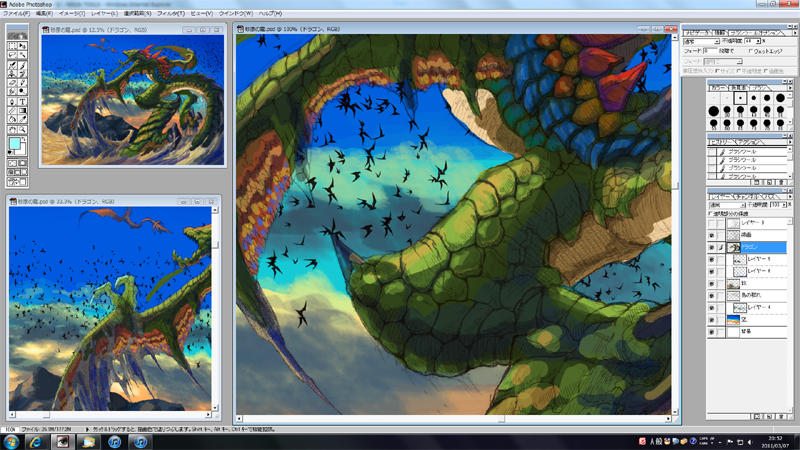Hide the 鳥の群れ layer via its eye
The width and height of the screenshot is (800, 450).
pyautogui.click(x=712, y=295)
